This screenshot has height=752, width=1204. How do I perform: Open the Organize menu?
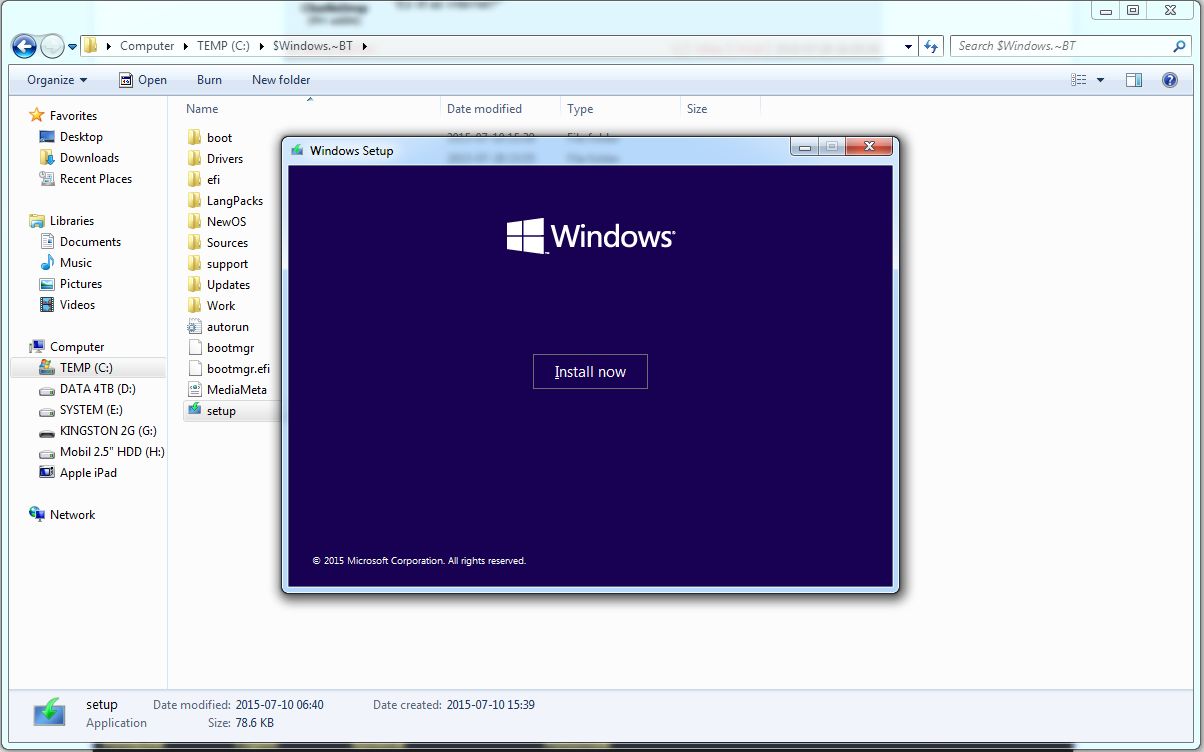click(x=57, y=80)
